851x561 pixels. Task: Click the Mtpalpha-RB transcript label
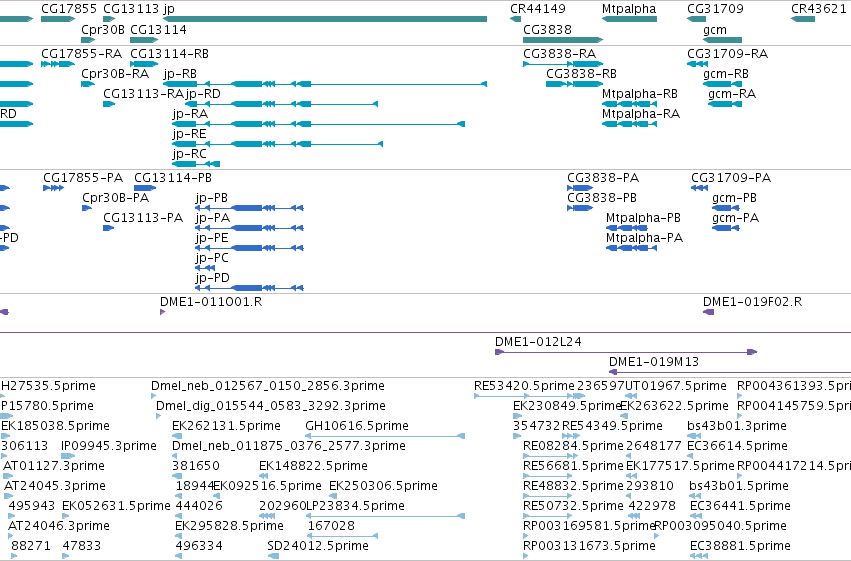click(639, 94)
